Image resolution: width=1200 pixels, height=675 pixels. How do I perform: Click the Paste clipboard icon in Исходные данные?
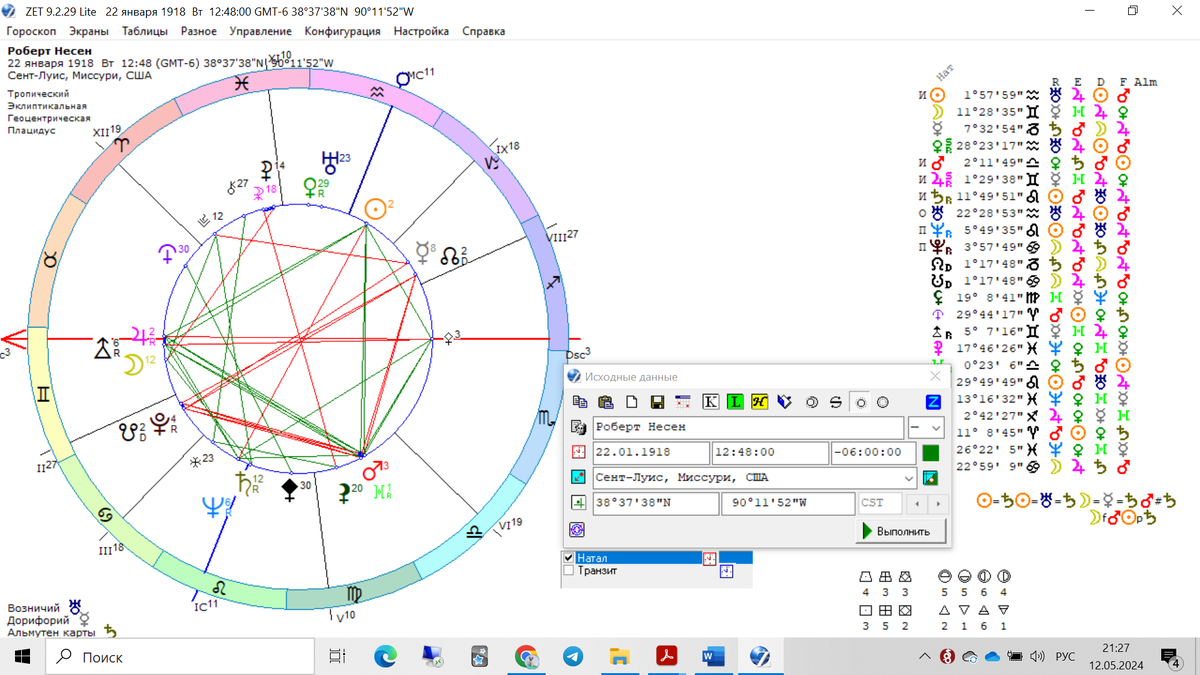[x=605, y=402]
